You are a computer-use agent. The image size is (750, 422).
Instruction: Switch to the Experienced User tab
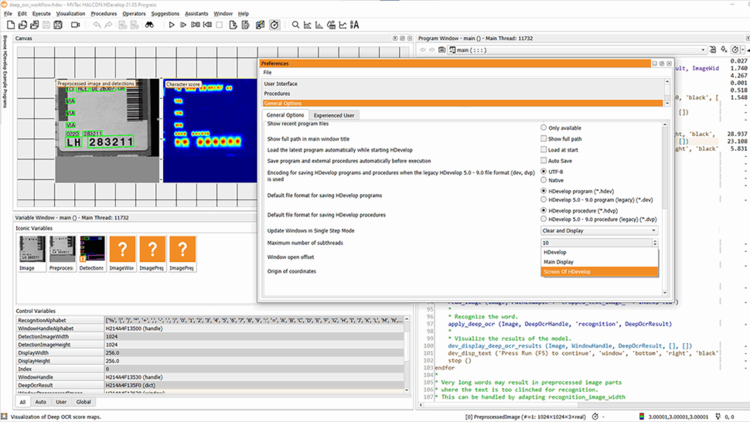click(335, 115)
